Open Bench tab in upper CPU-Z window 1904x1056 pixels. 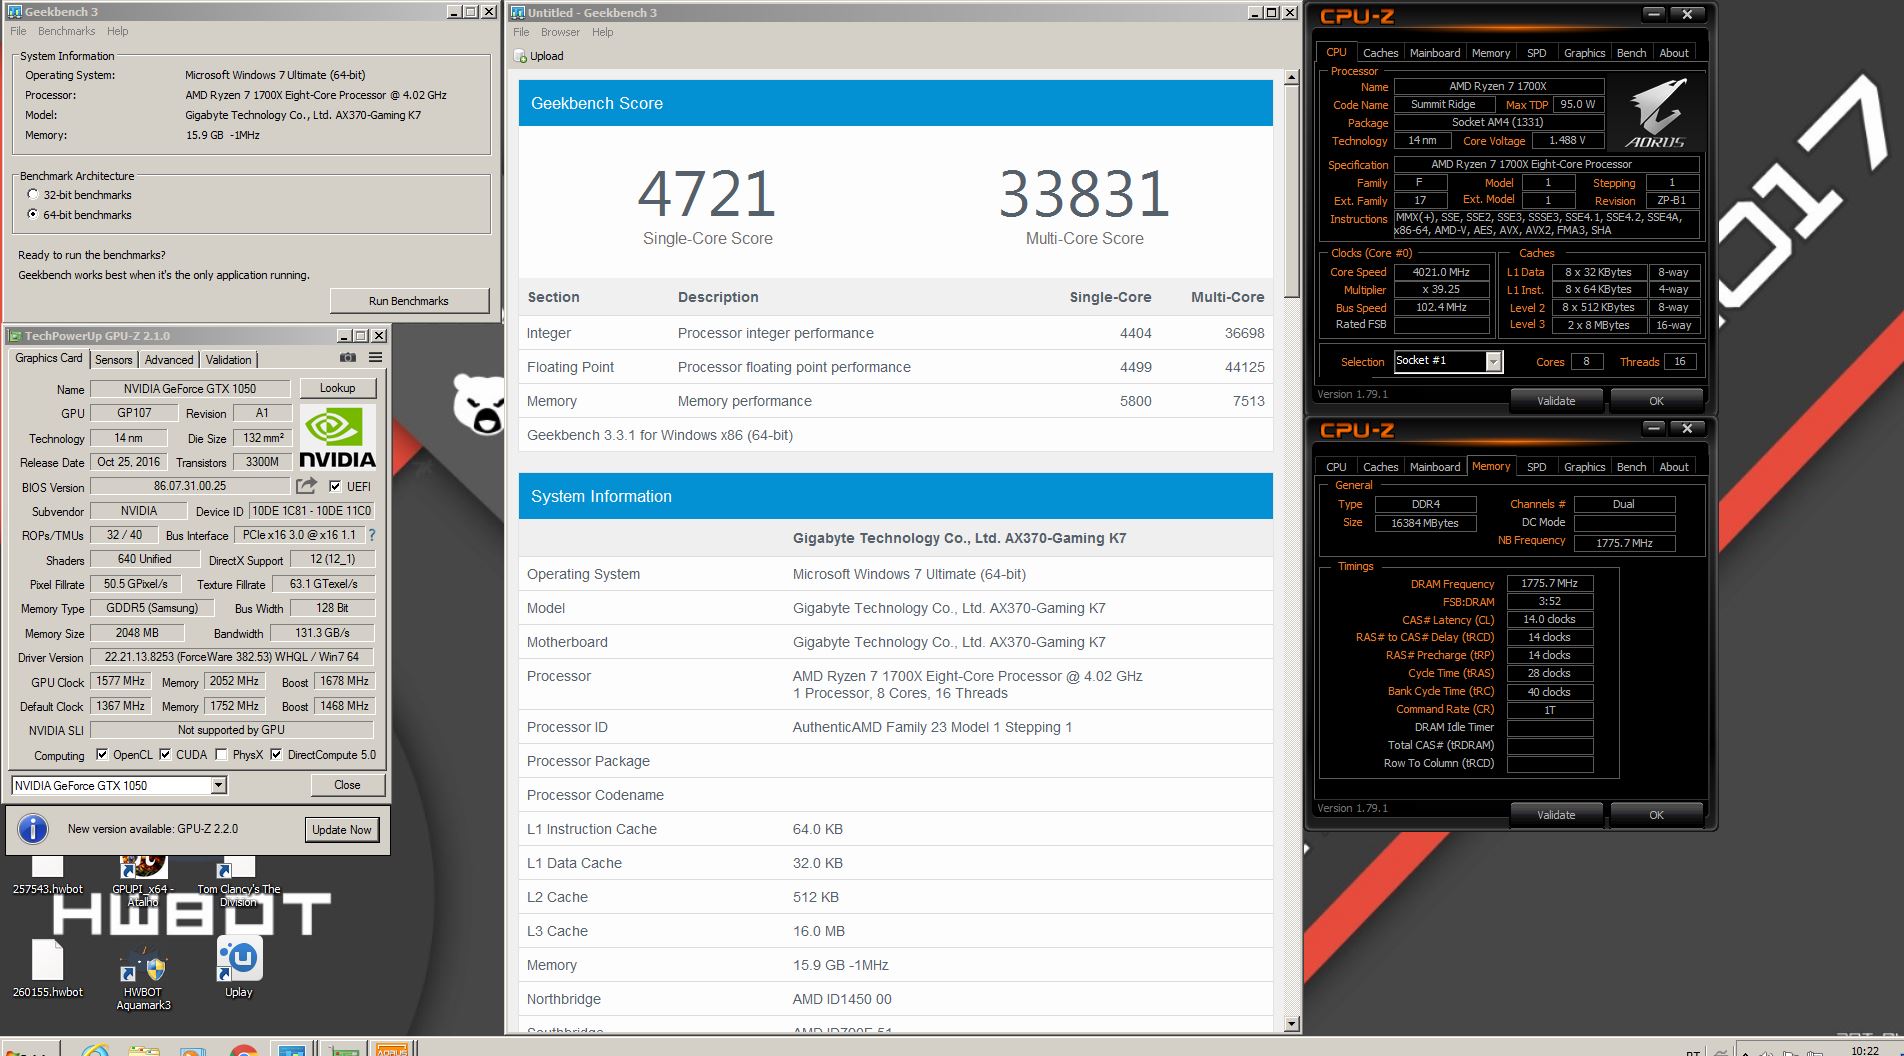click(1631, 53)
